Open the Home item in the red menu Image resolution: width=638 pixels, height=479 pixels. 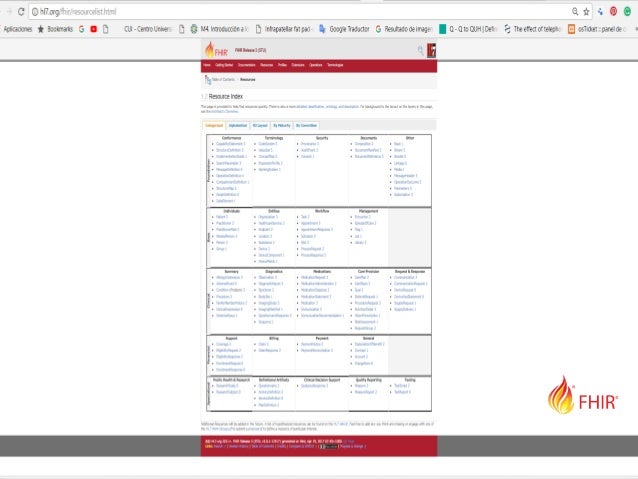pyautogui.click(x=207, y=65)
